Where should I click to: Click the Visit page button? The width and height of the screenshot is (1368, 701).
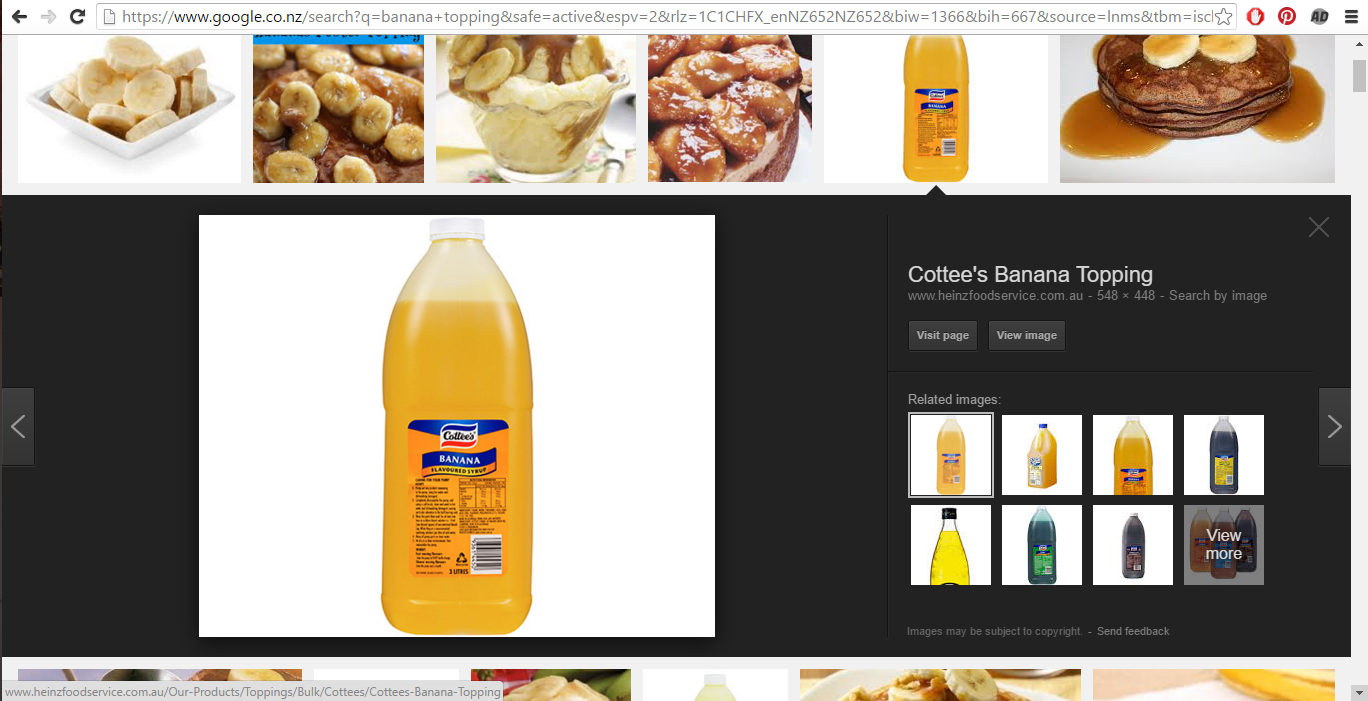(943, 335)
